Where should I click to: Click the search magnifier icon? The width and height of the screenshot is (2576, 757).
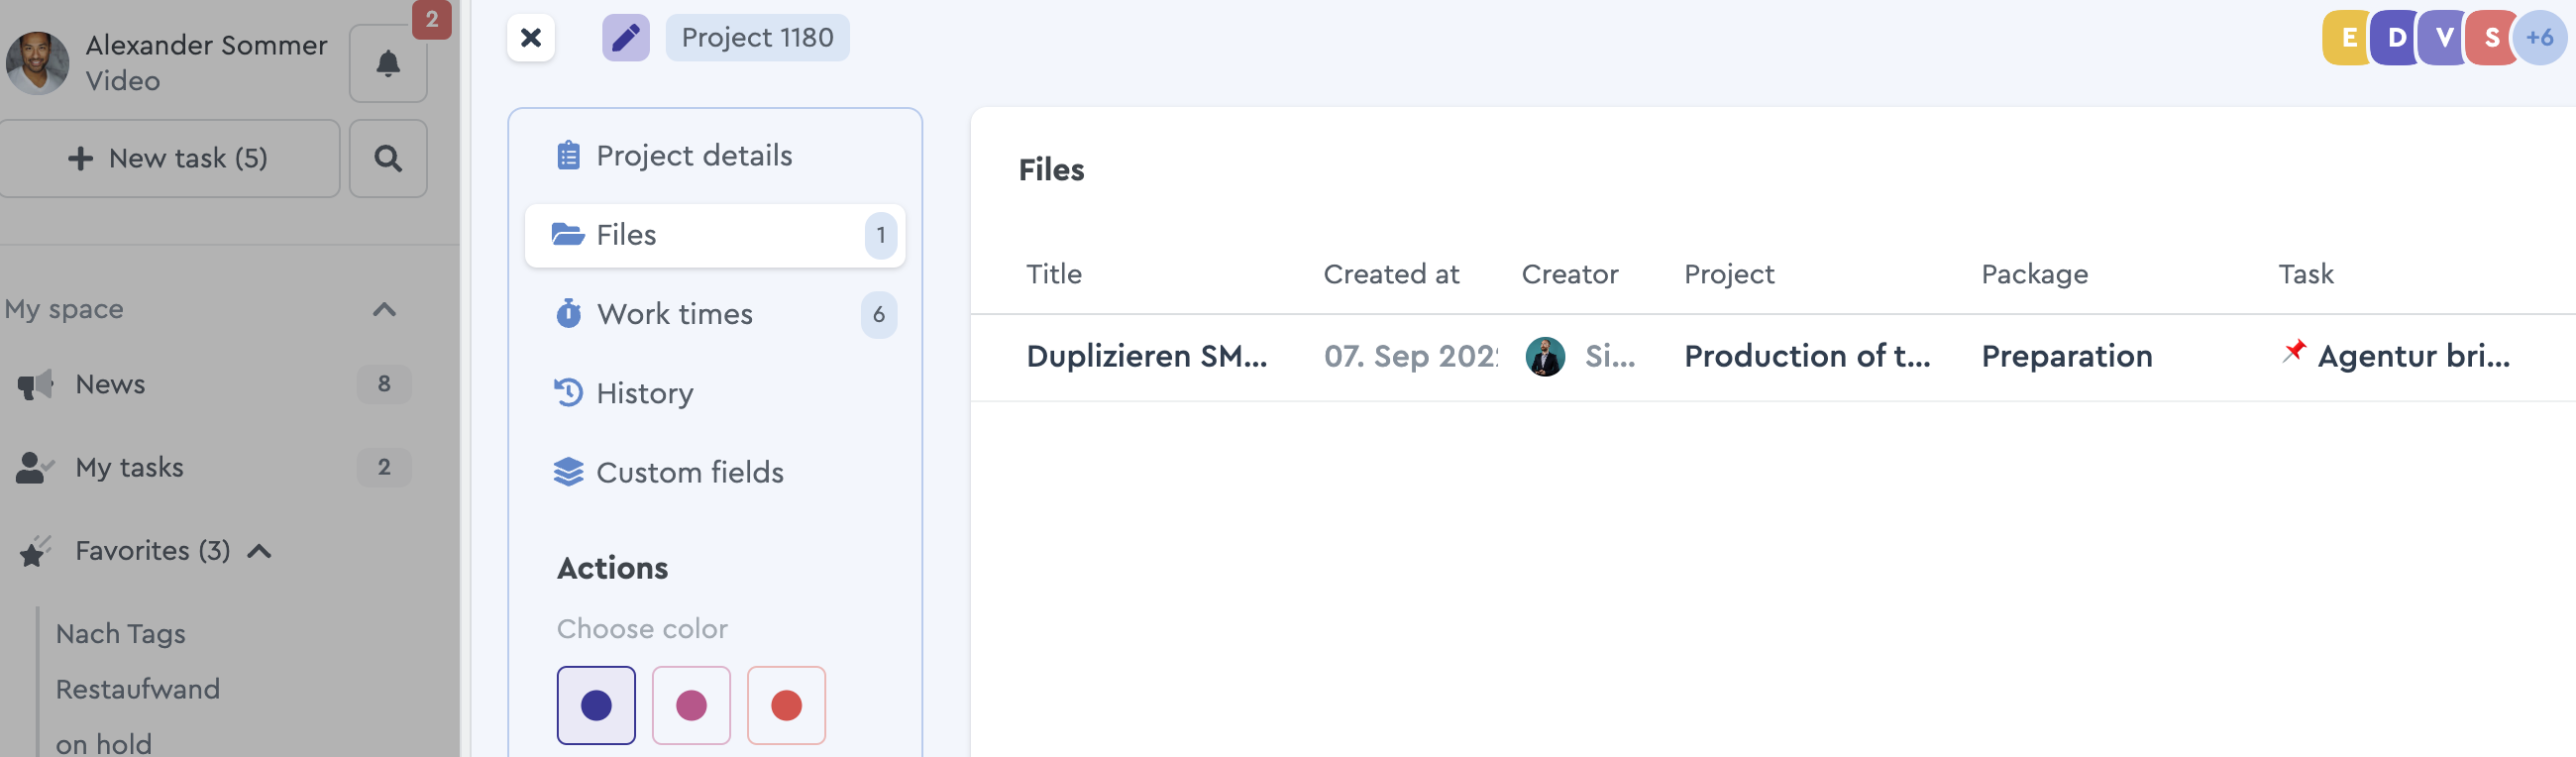point(388,158)
